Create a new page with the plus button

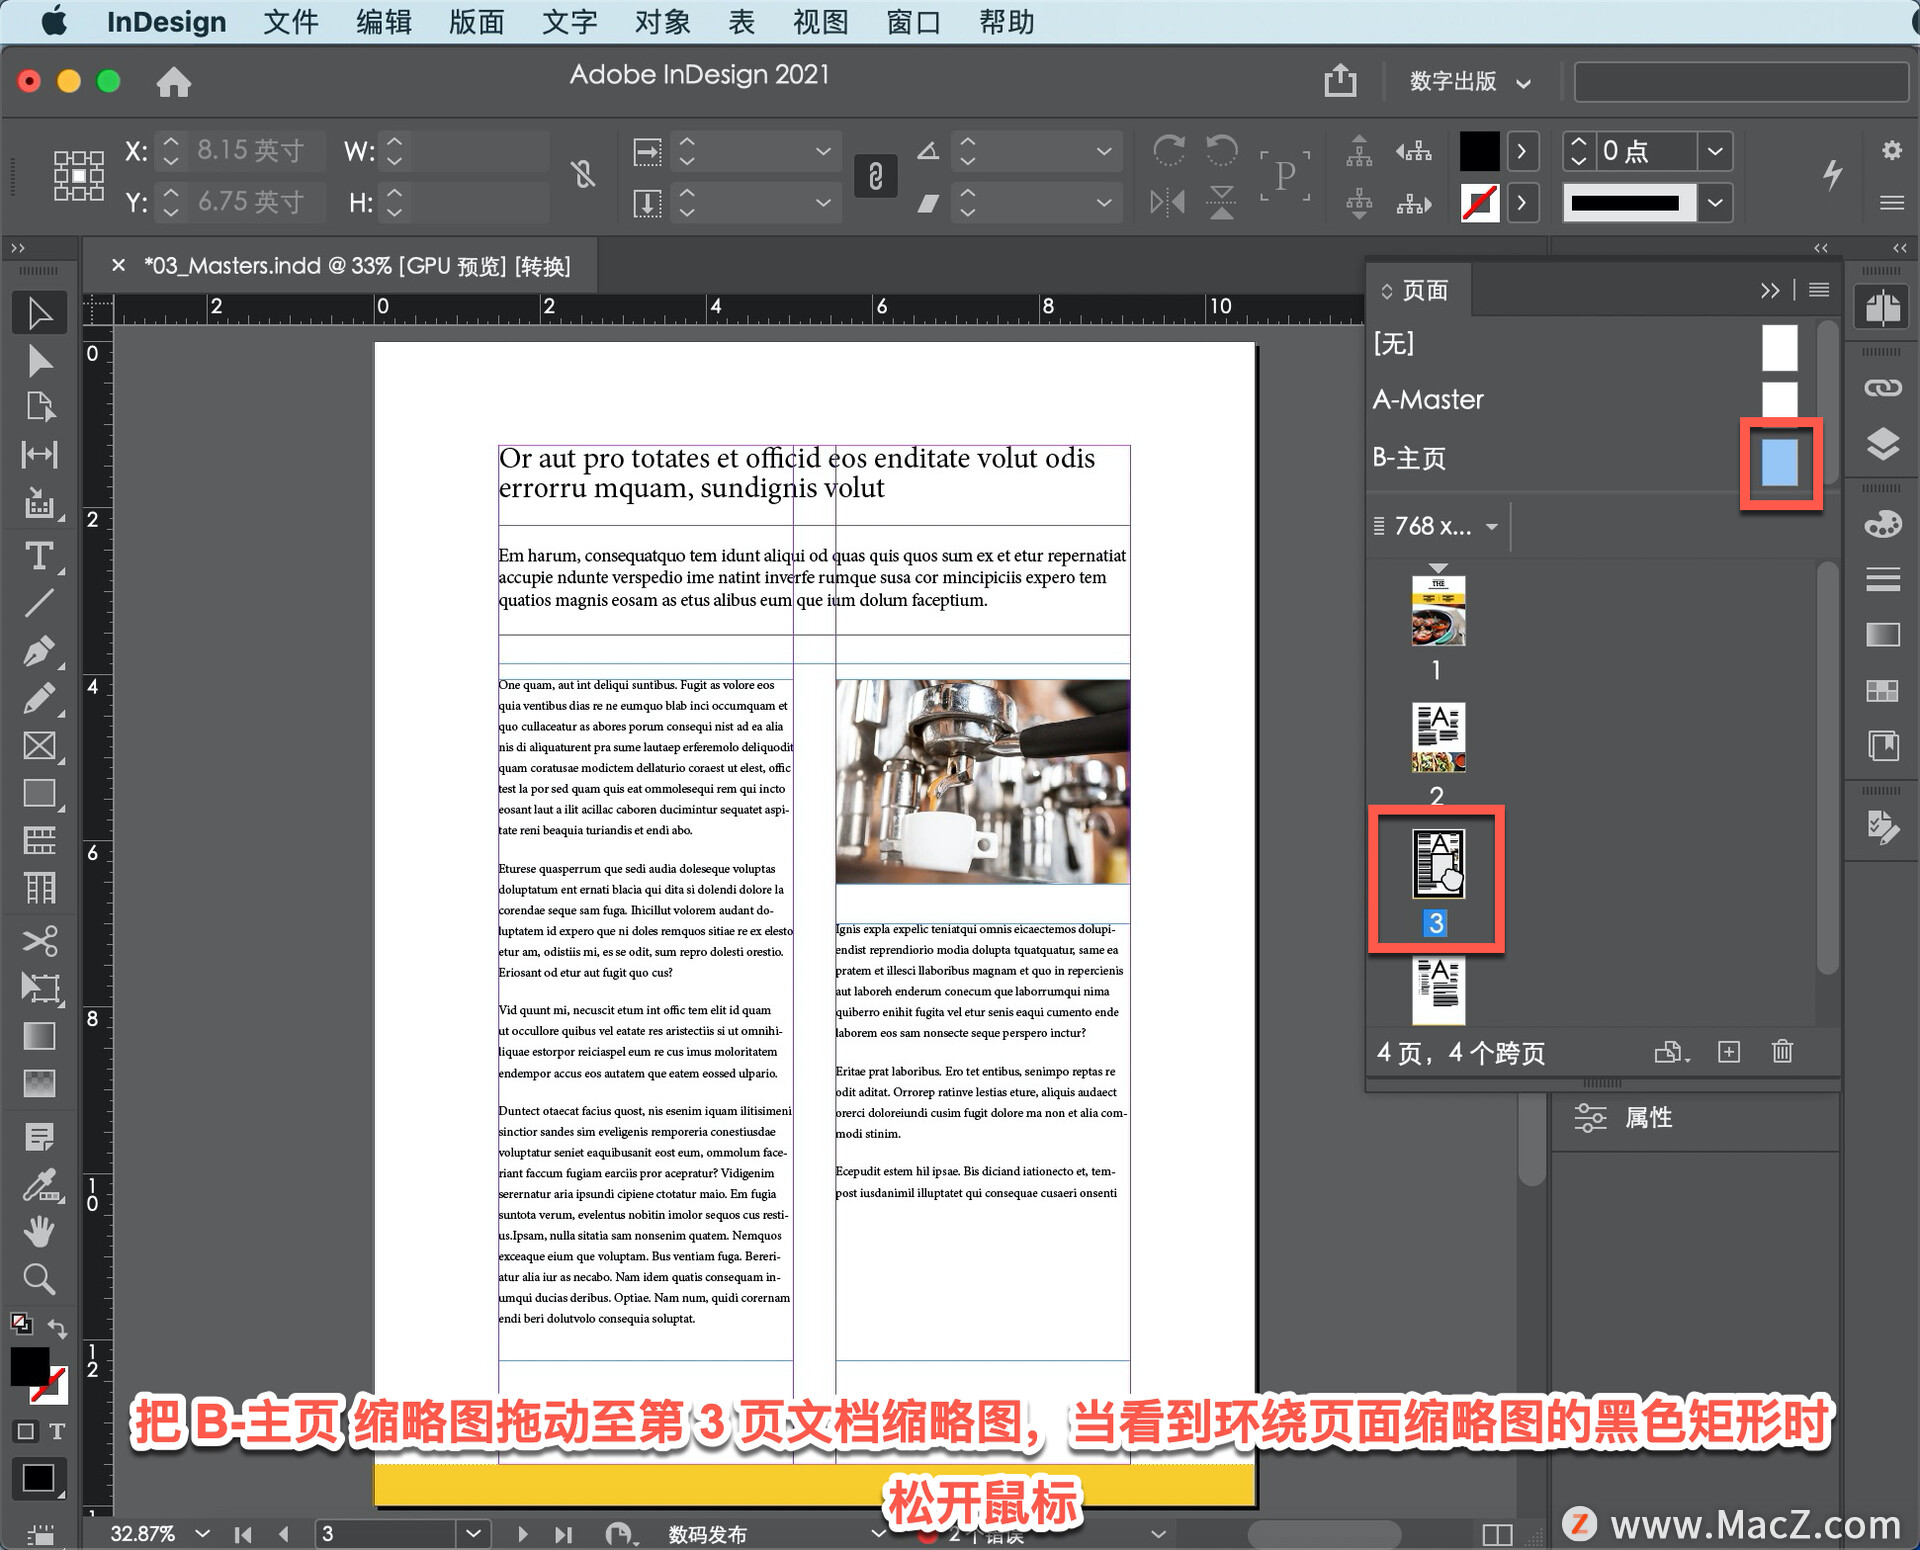click(1729, 1051)
